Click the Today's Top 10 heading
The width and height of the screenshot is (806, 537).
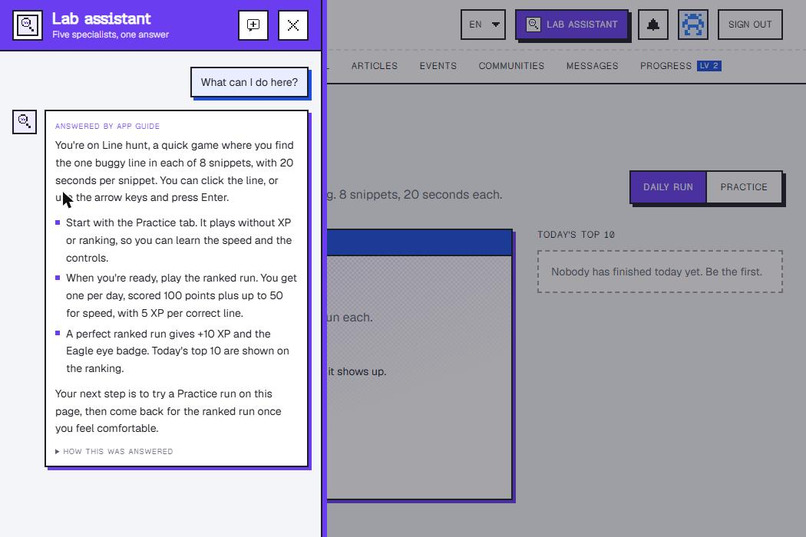(x=576, y=234)
